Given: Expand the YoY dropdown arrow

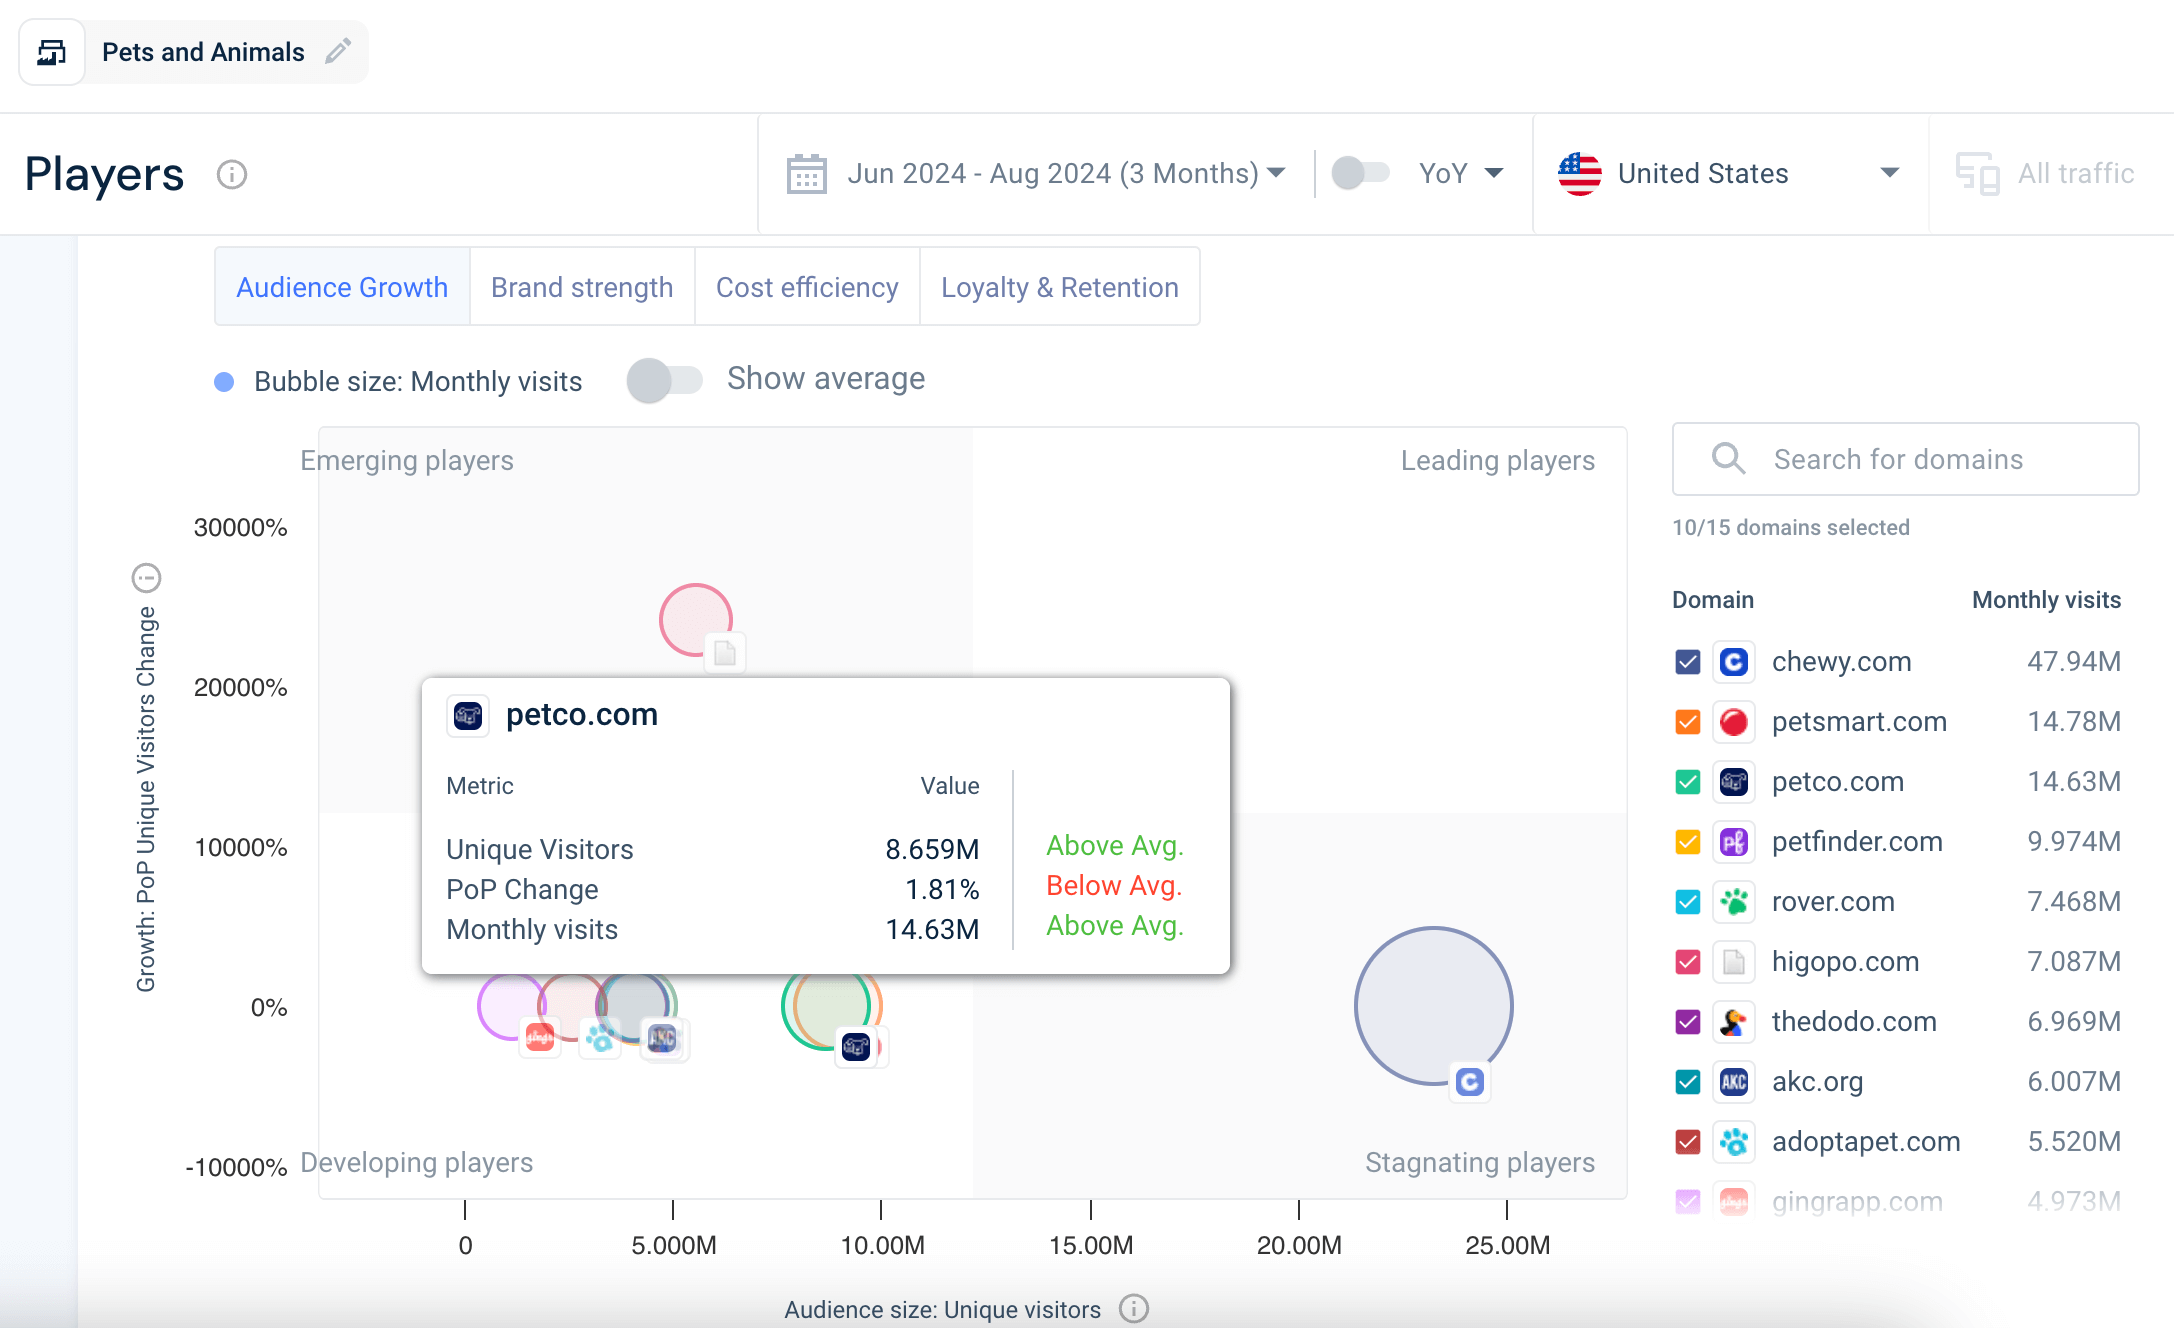Looking at the screenshot, I should (x=1494, y=174).
